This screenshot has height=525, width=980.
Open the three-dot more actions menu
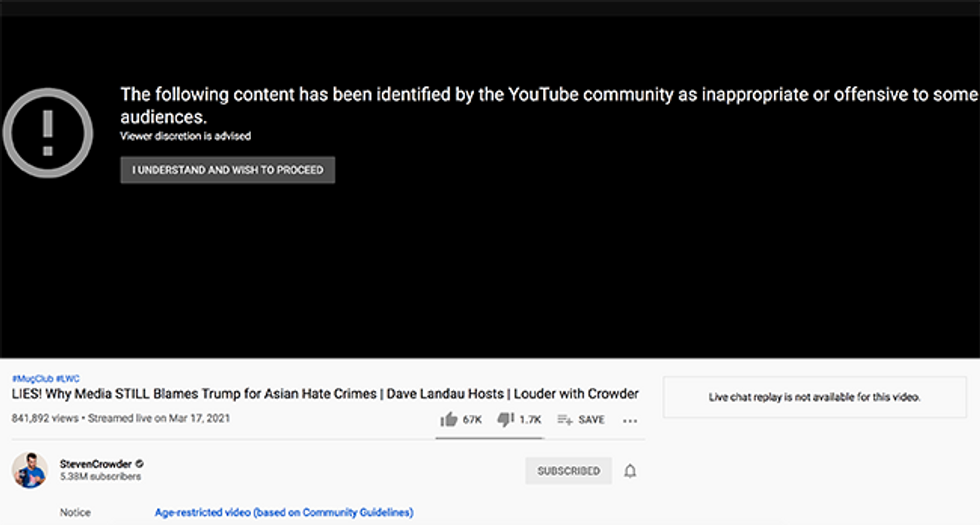click(630, 421)
